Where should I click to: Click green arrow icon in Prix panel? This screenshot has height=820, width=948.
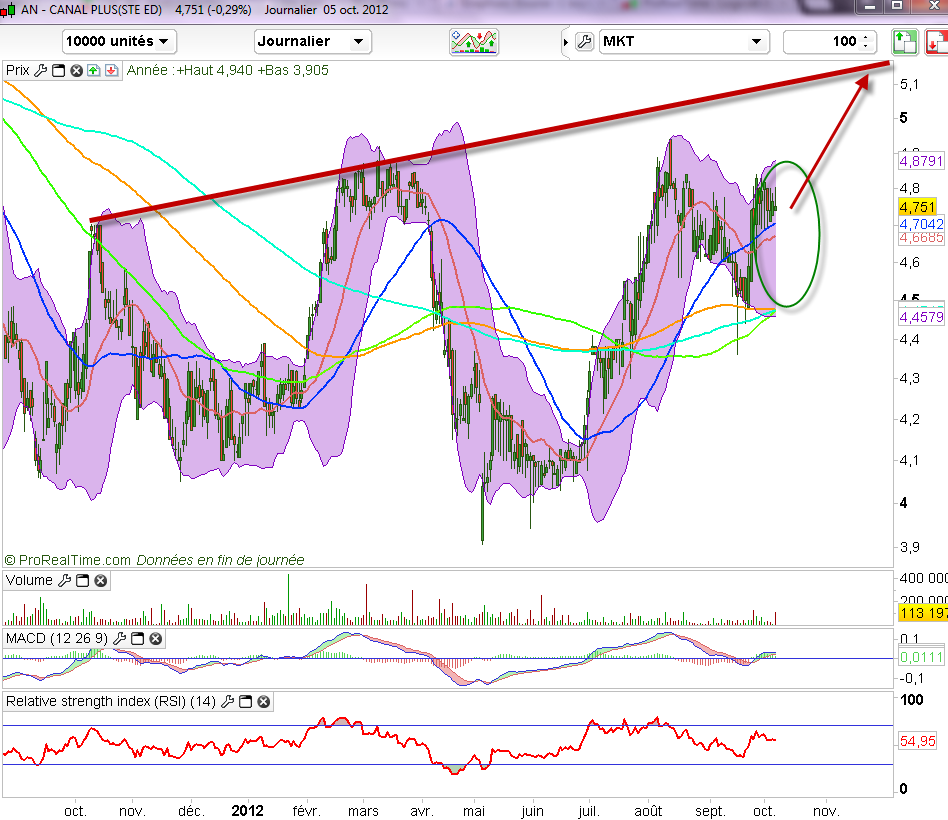click(93, 71)
